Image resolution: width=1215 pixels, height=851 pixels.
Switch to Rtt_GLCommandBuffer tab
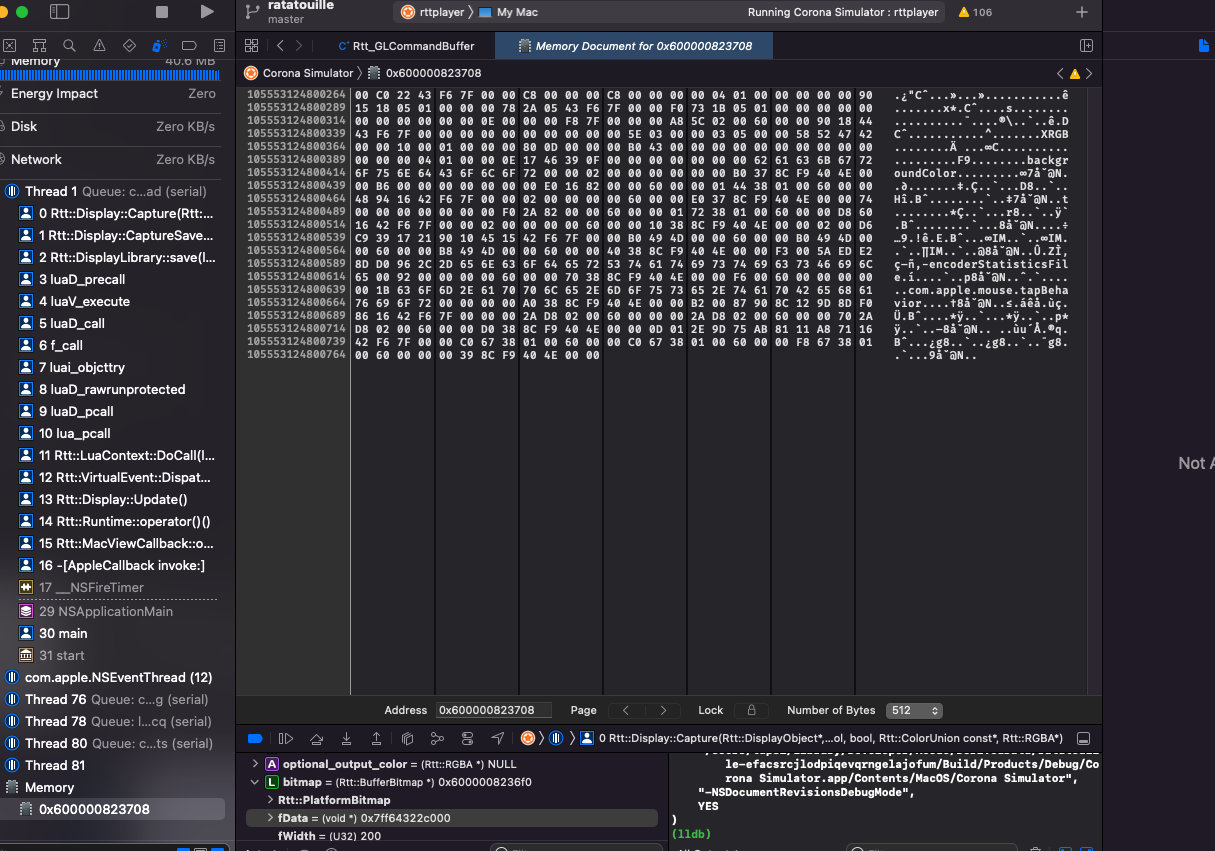[x=407, y=46]
